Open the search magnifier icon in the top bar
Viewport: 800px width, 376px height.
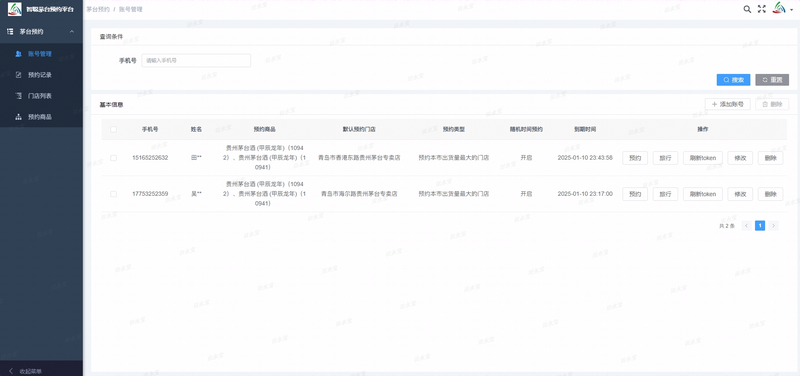pyautogui.click(x=747, y=9)
